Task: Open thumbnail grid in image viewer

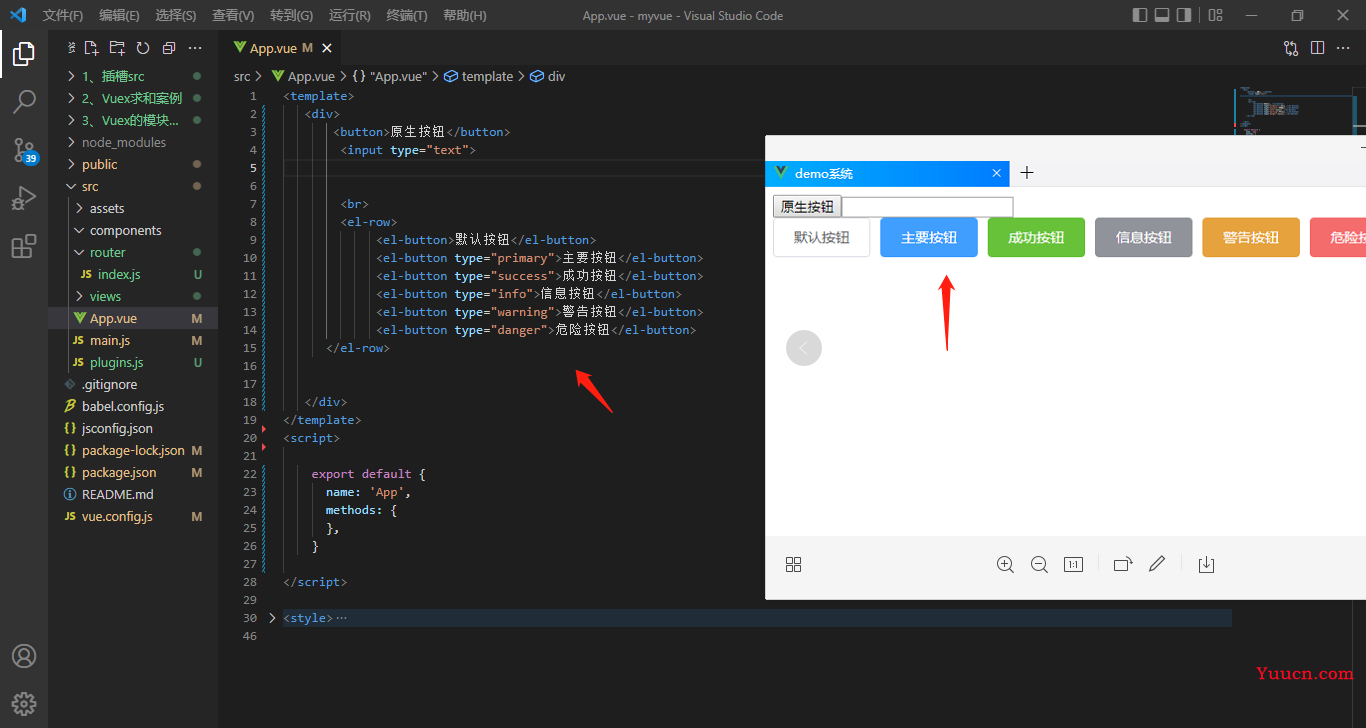Action: point(793,565)
